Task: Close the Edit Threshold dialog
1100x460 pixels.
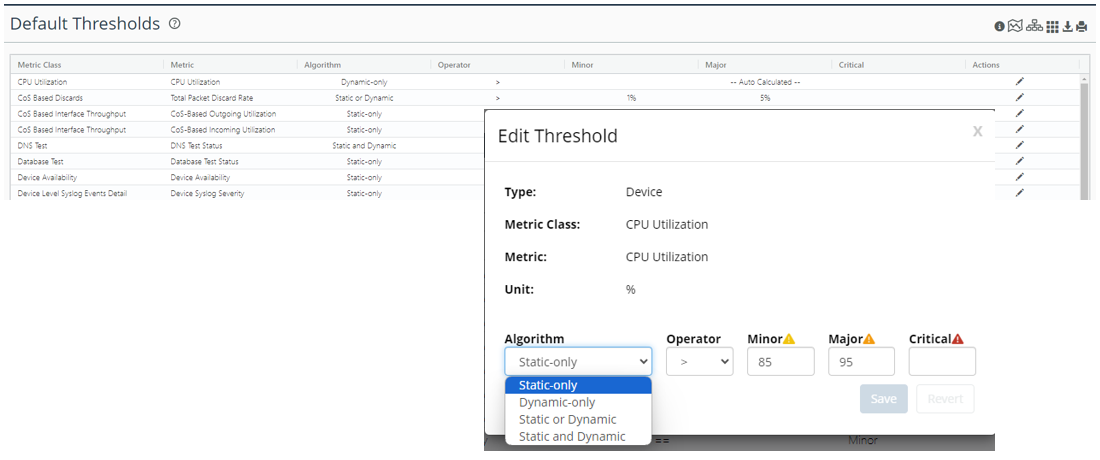Action: click(977, 131)
